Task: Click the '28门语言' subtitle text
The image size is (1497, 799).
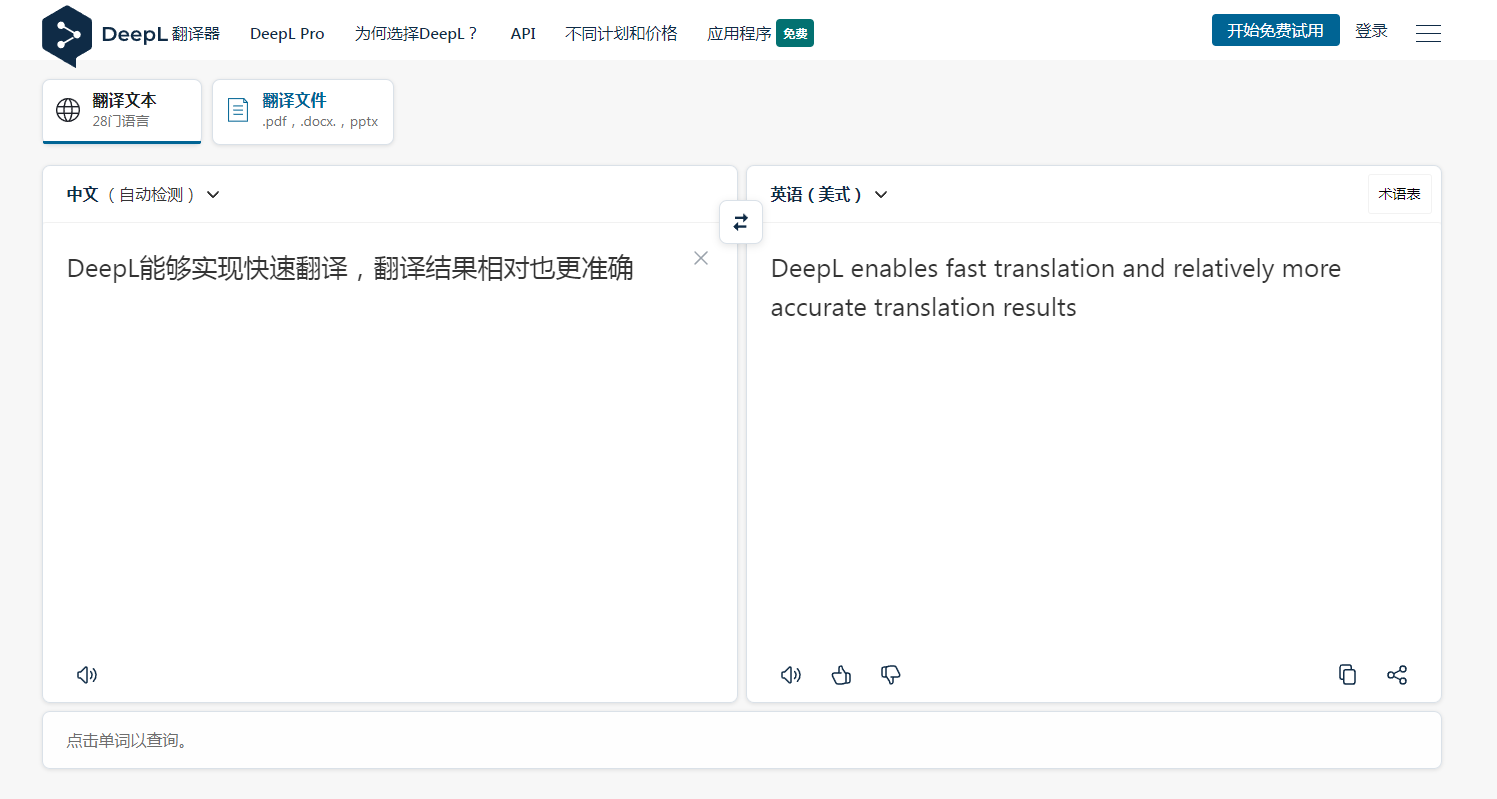Action: (121, 122)
